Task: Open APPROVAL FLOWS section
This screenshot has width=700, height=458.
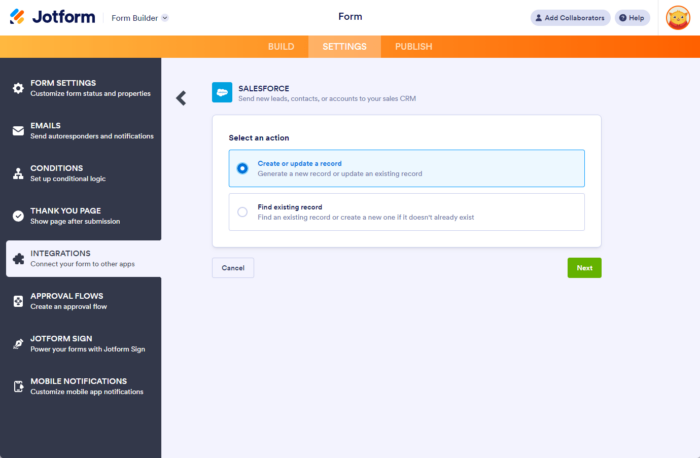Action: coord(83,301)
